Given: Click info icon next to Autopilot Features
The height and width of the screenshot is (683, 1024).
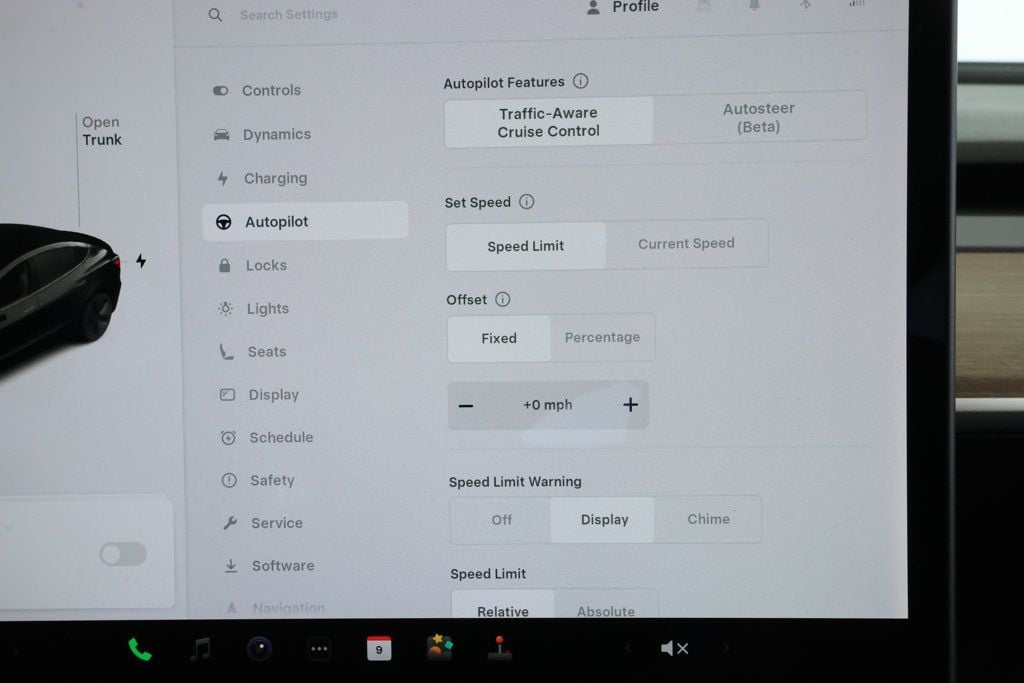Looking at the screenshot, I should (580, 82).
